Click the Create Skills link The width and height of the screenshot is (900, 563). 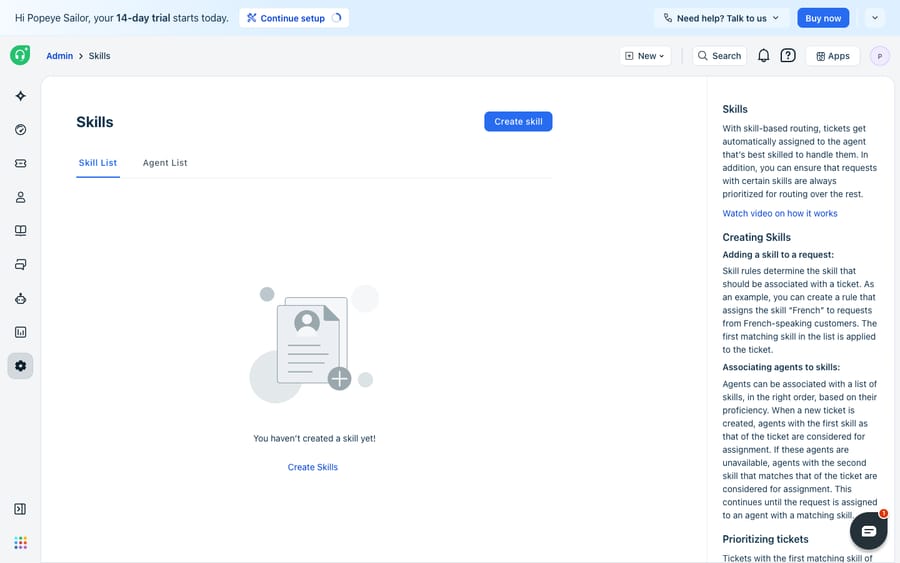[x=313, y=467]
